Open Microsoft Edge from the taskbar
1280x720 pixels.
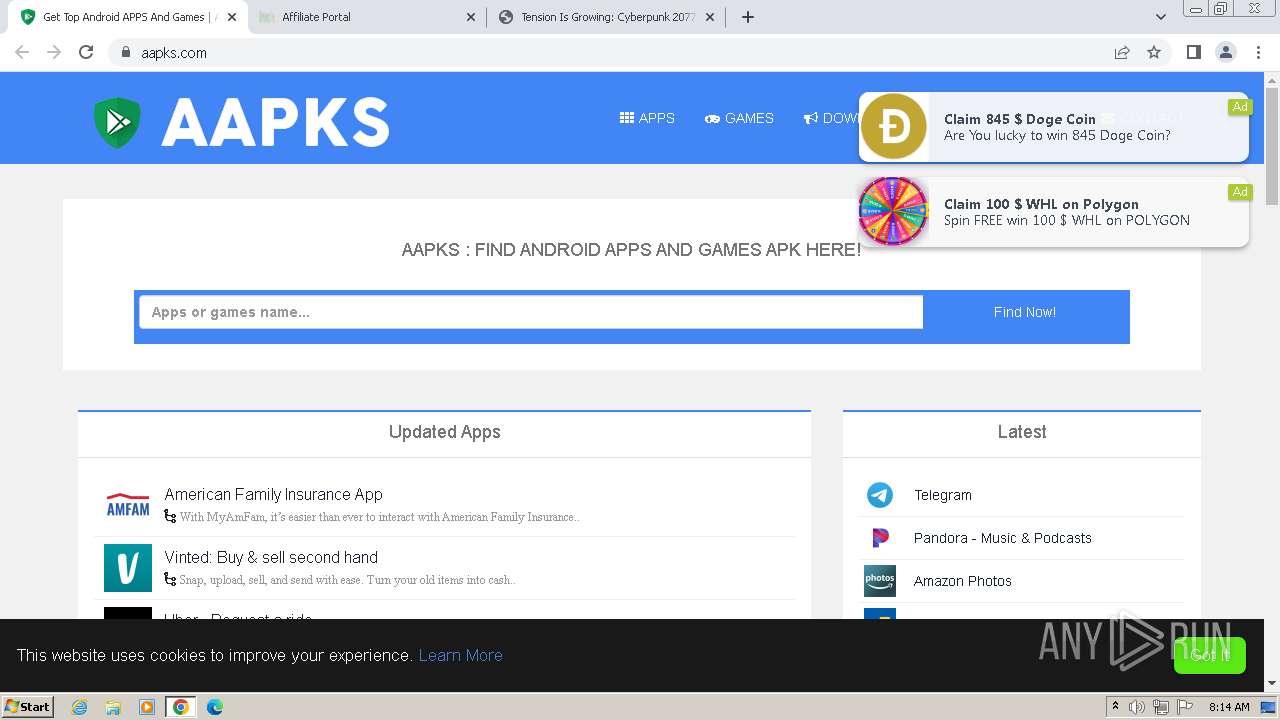click(215, 707)
